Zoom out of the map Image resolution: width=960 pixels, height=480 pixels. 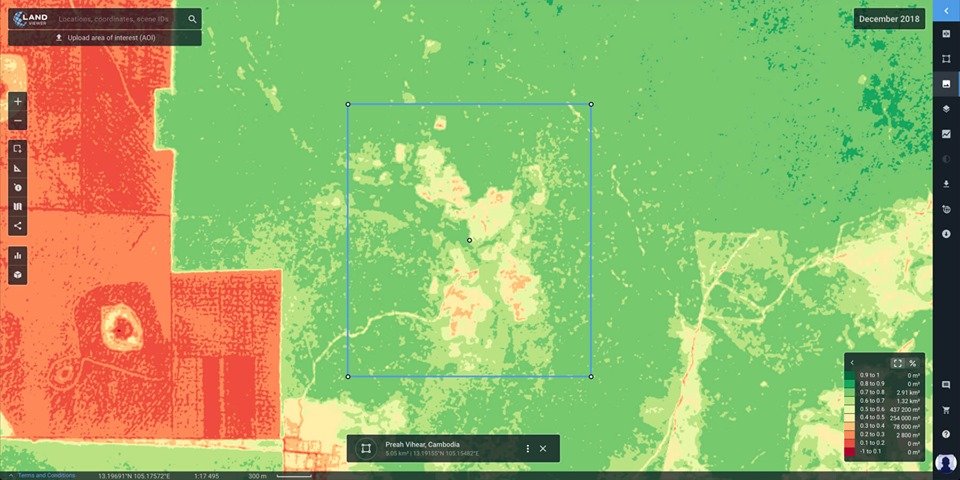(x=18, y=121)
